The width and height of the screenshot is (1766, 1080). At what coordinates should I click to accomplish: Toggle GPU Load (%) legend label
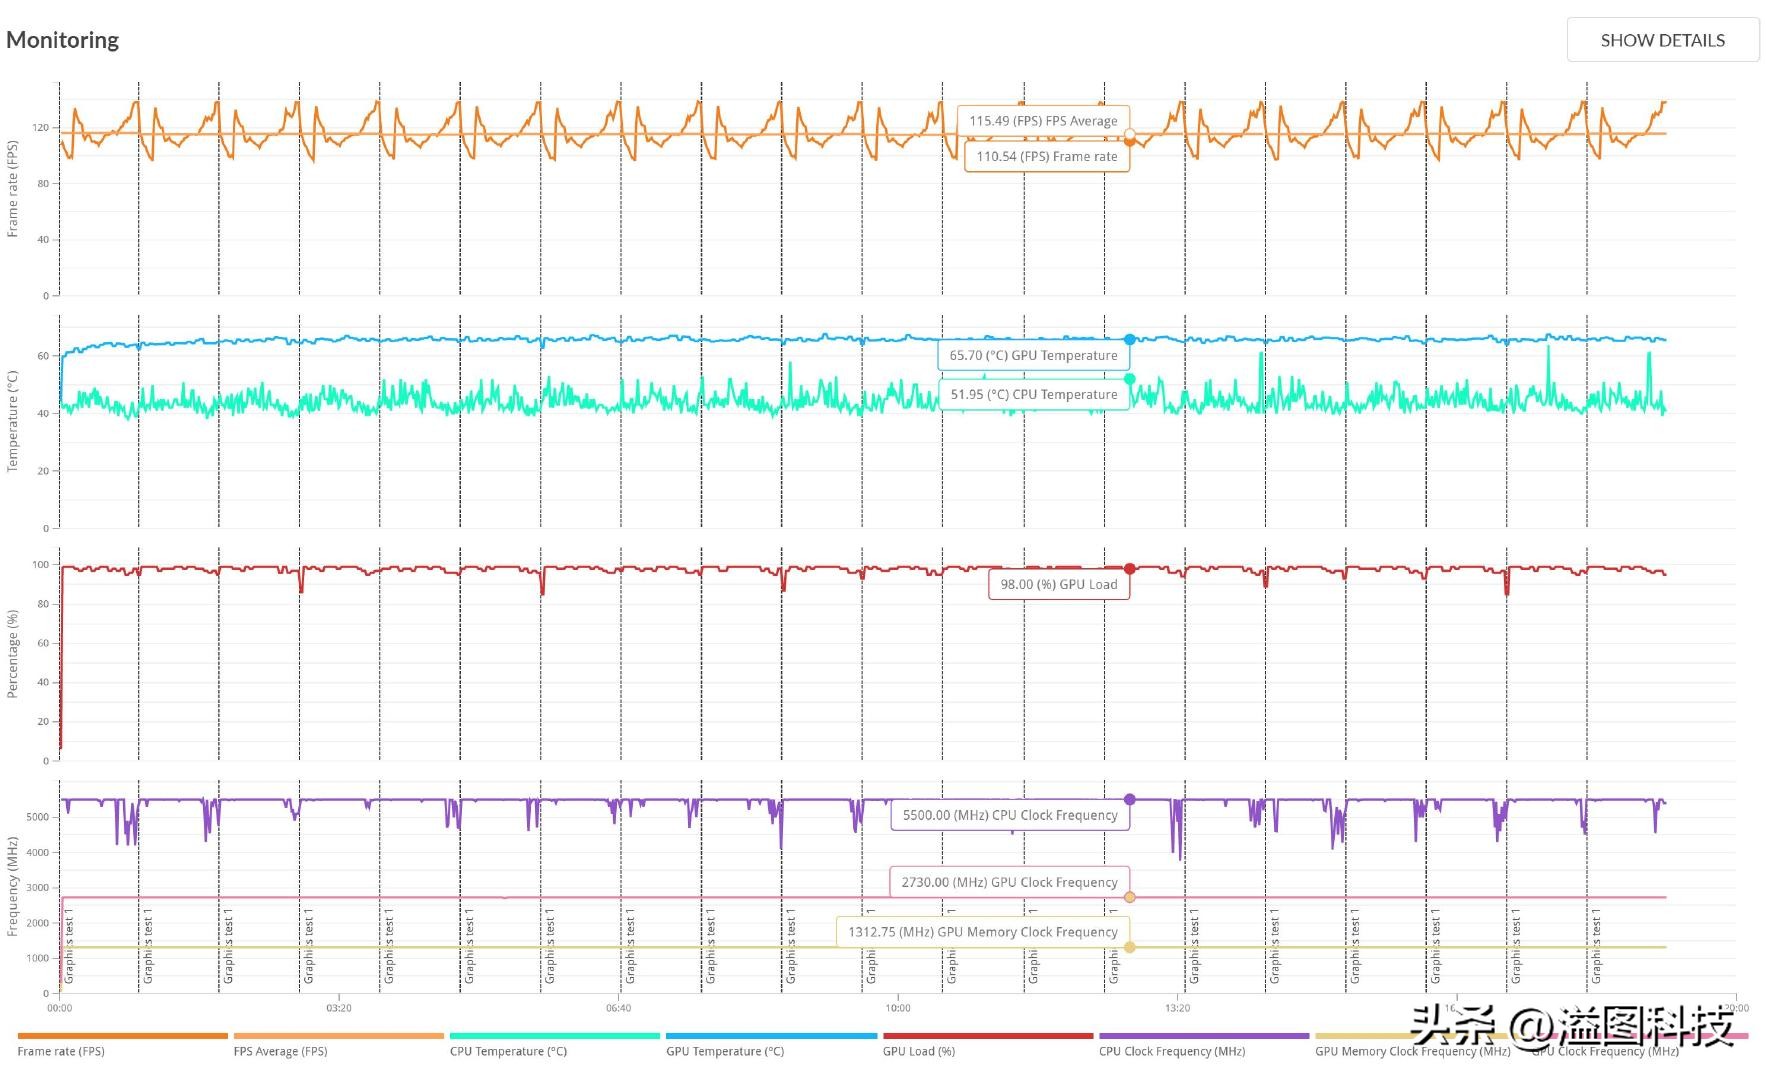click(x=918, y=1051)
